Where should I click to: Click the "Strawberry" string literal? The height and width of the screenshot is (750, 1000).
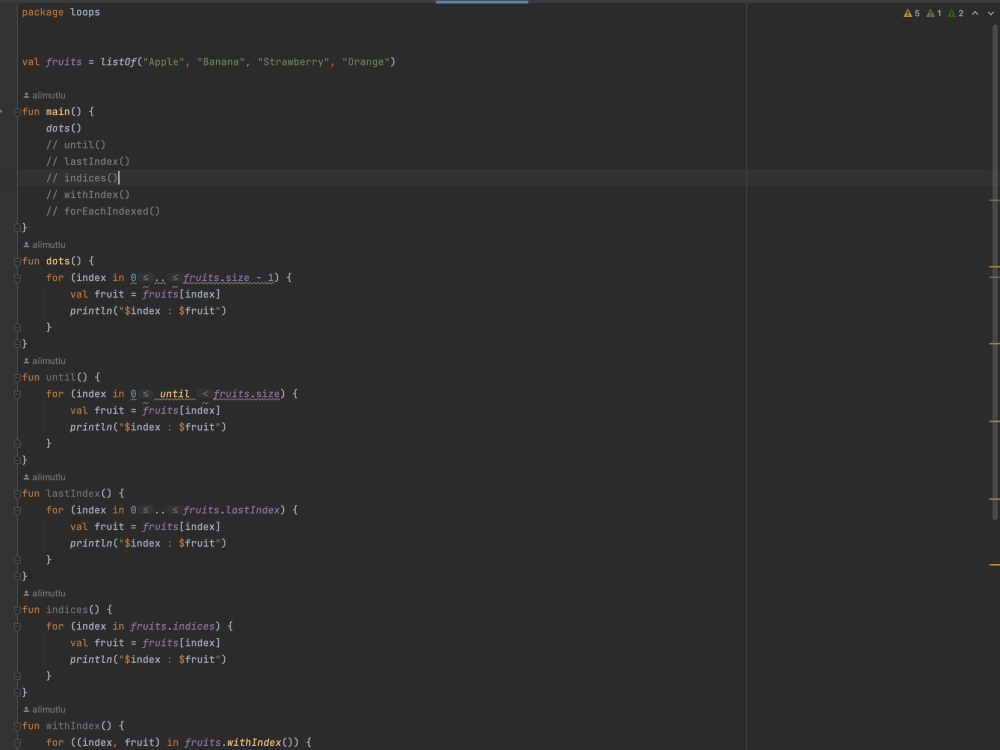[x=294, y=62]
